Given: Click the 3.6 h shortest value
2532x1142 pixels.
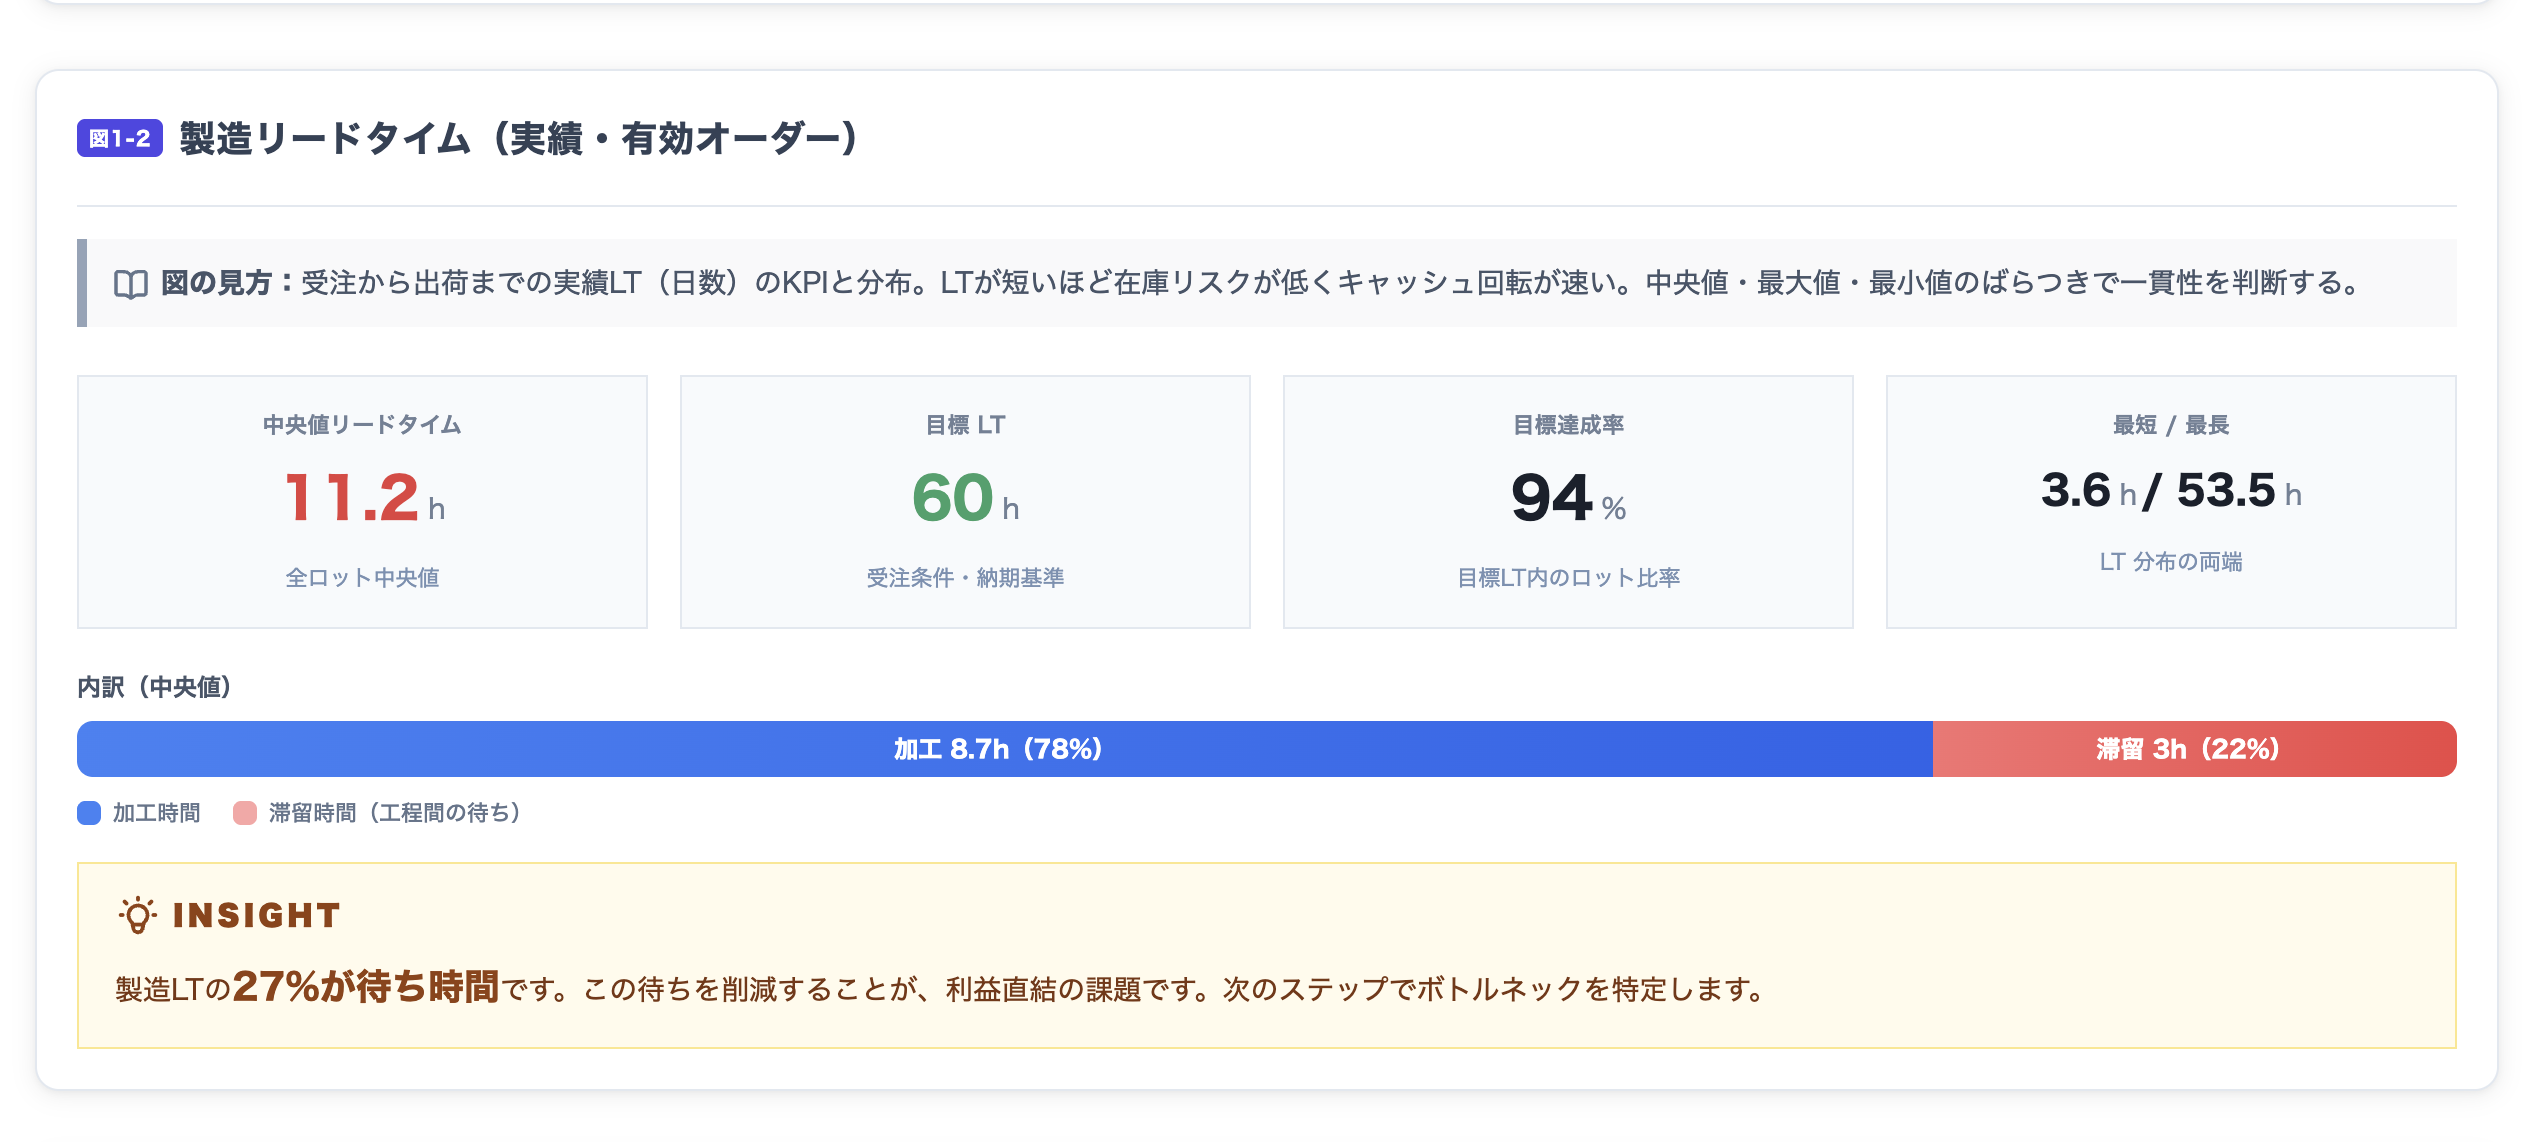Looking at the screenshot, I should [2088, 491].
